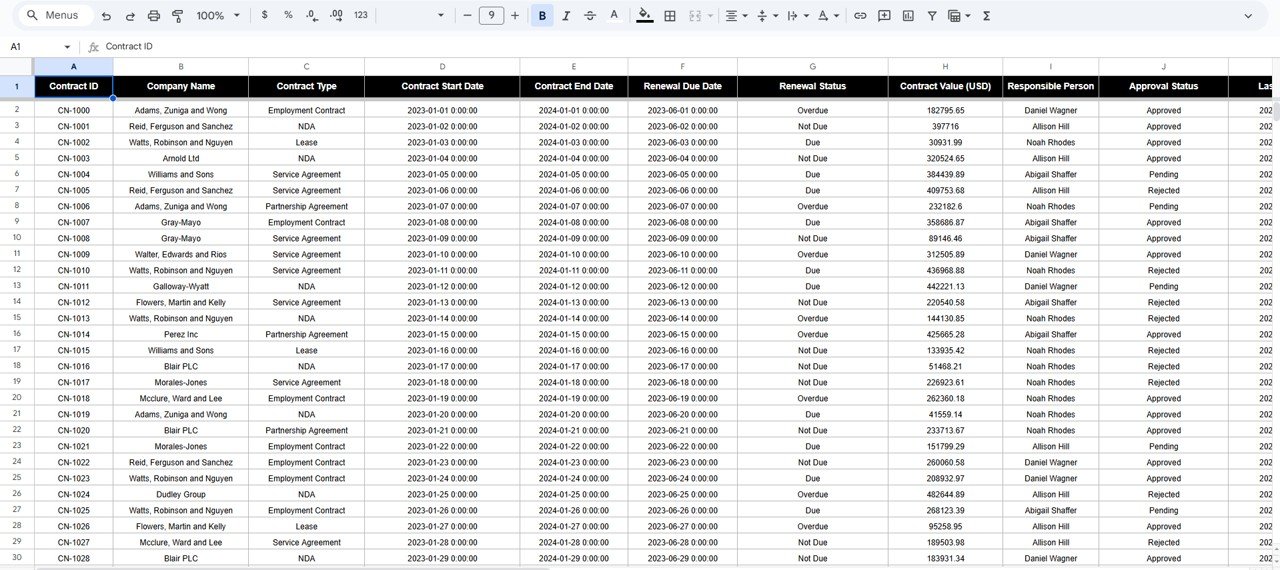Reduce font size with minus button

tap(467, 16)
